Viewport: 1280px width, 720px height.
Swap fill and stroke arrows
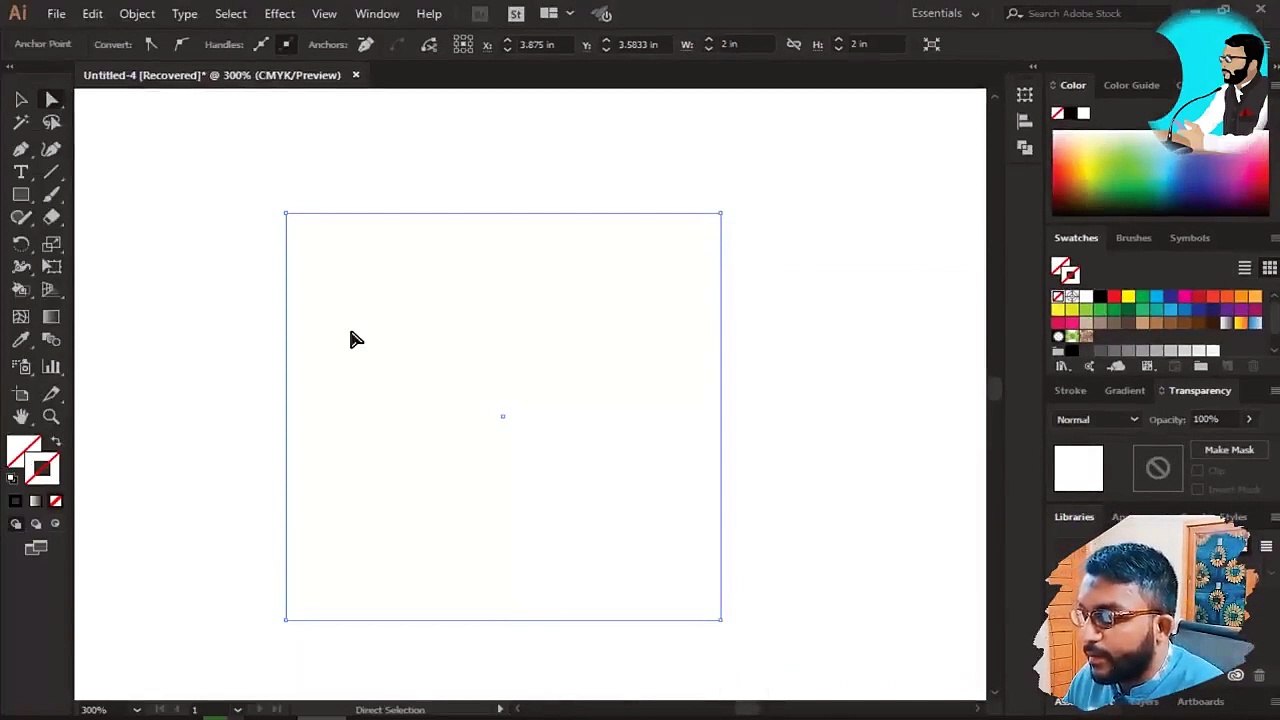(x=56, y=441)
